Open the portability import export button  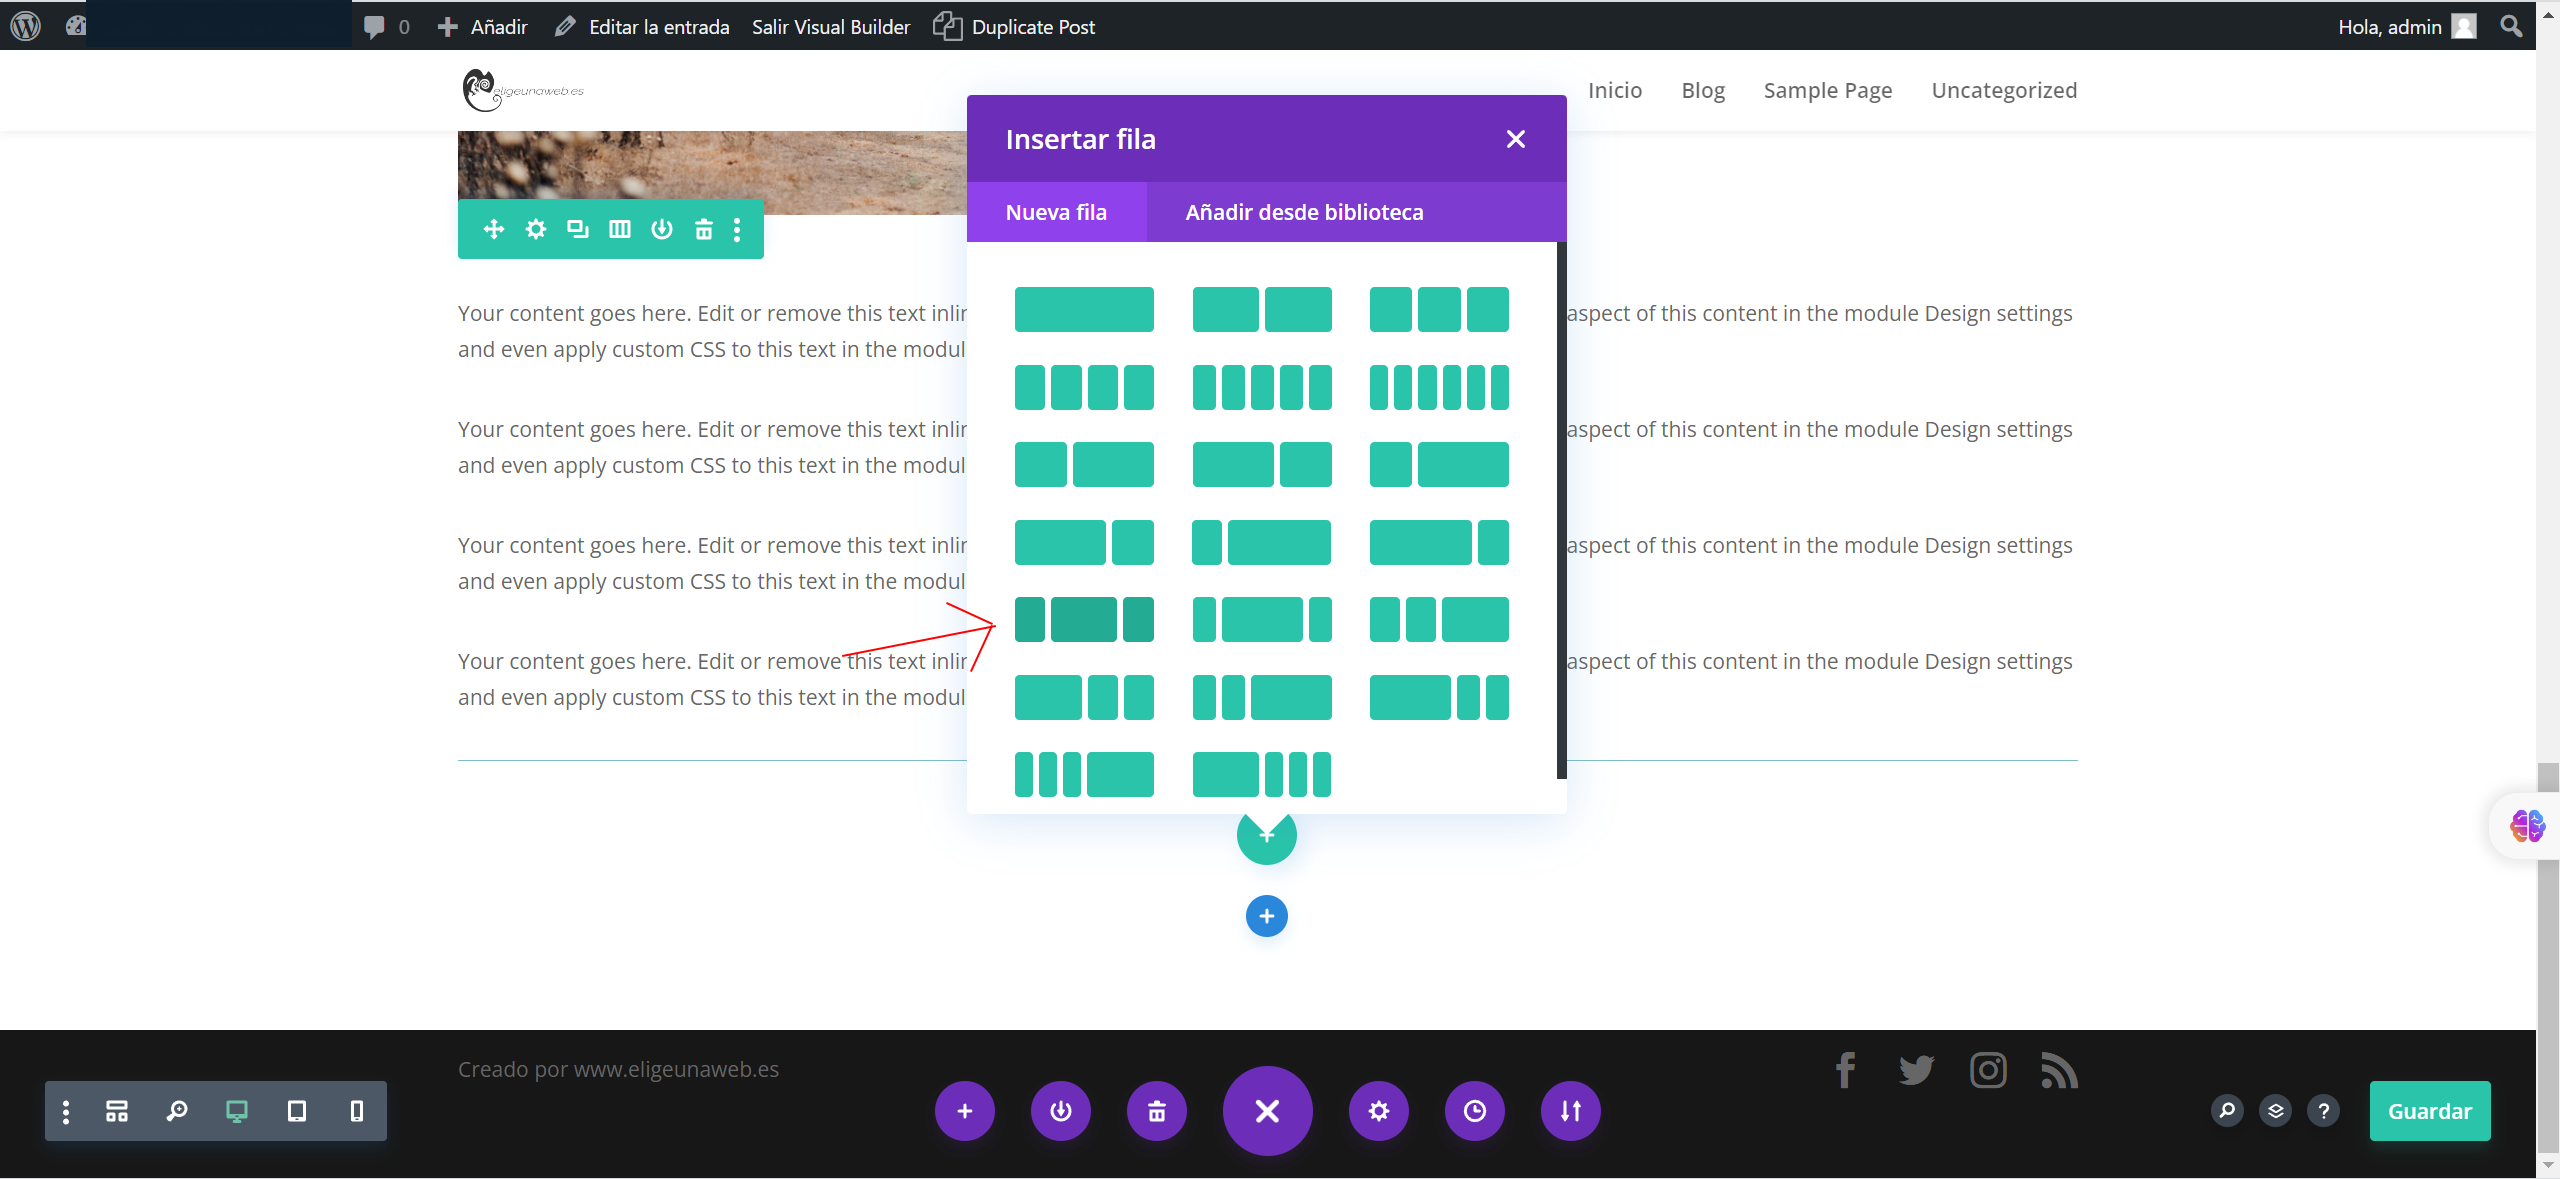click(x=1570, y=1111)
